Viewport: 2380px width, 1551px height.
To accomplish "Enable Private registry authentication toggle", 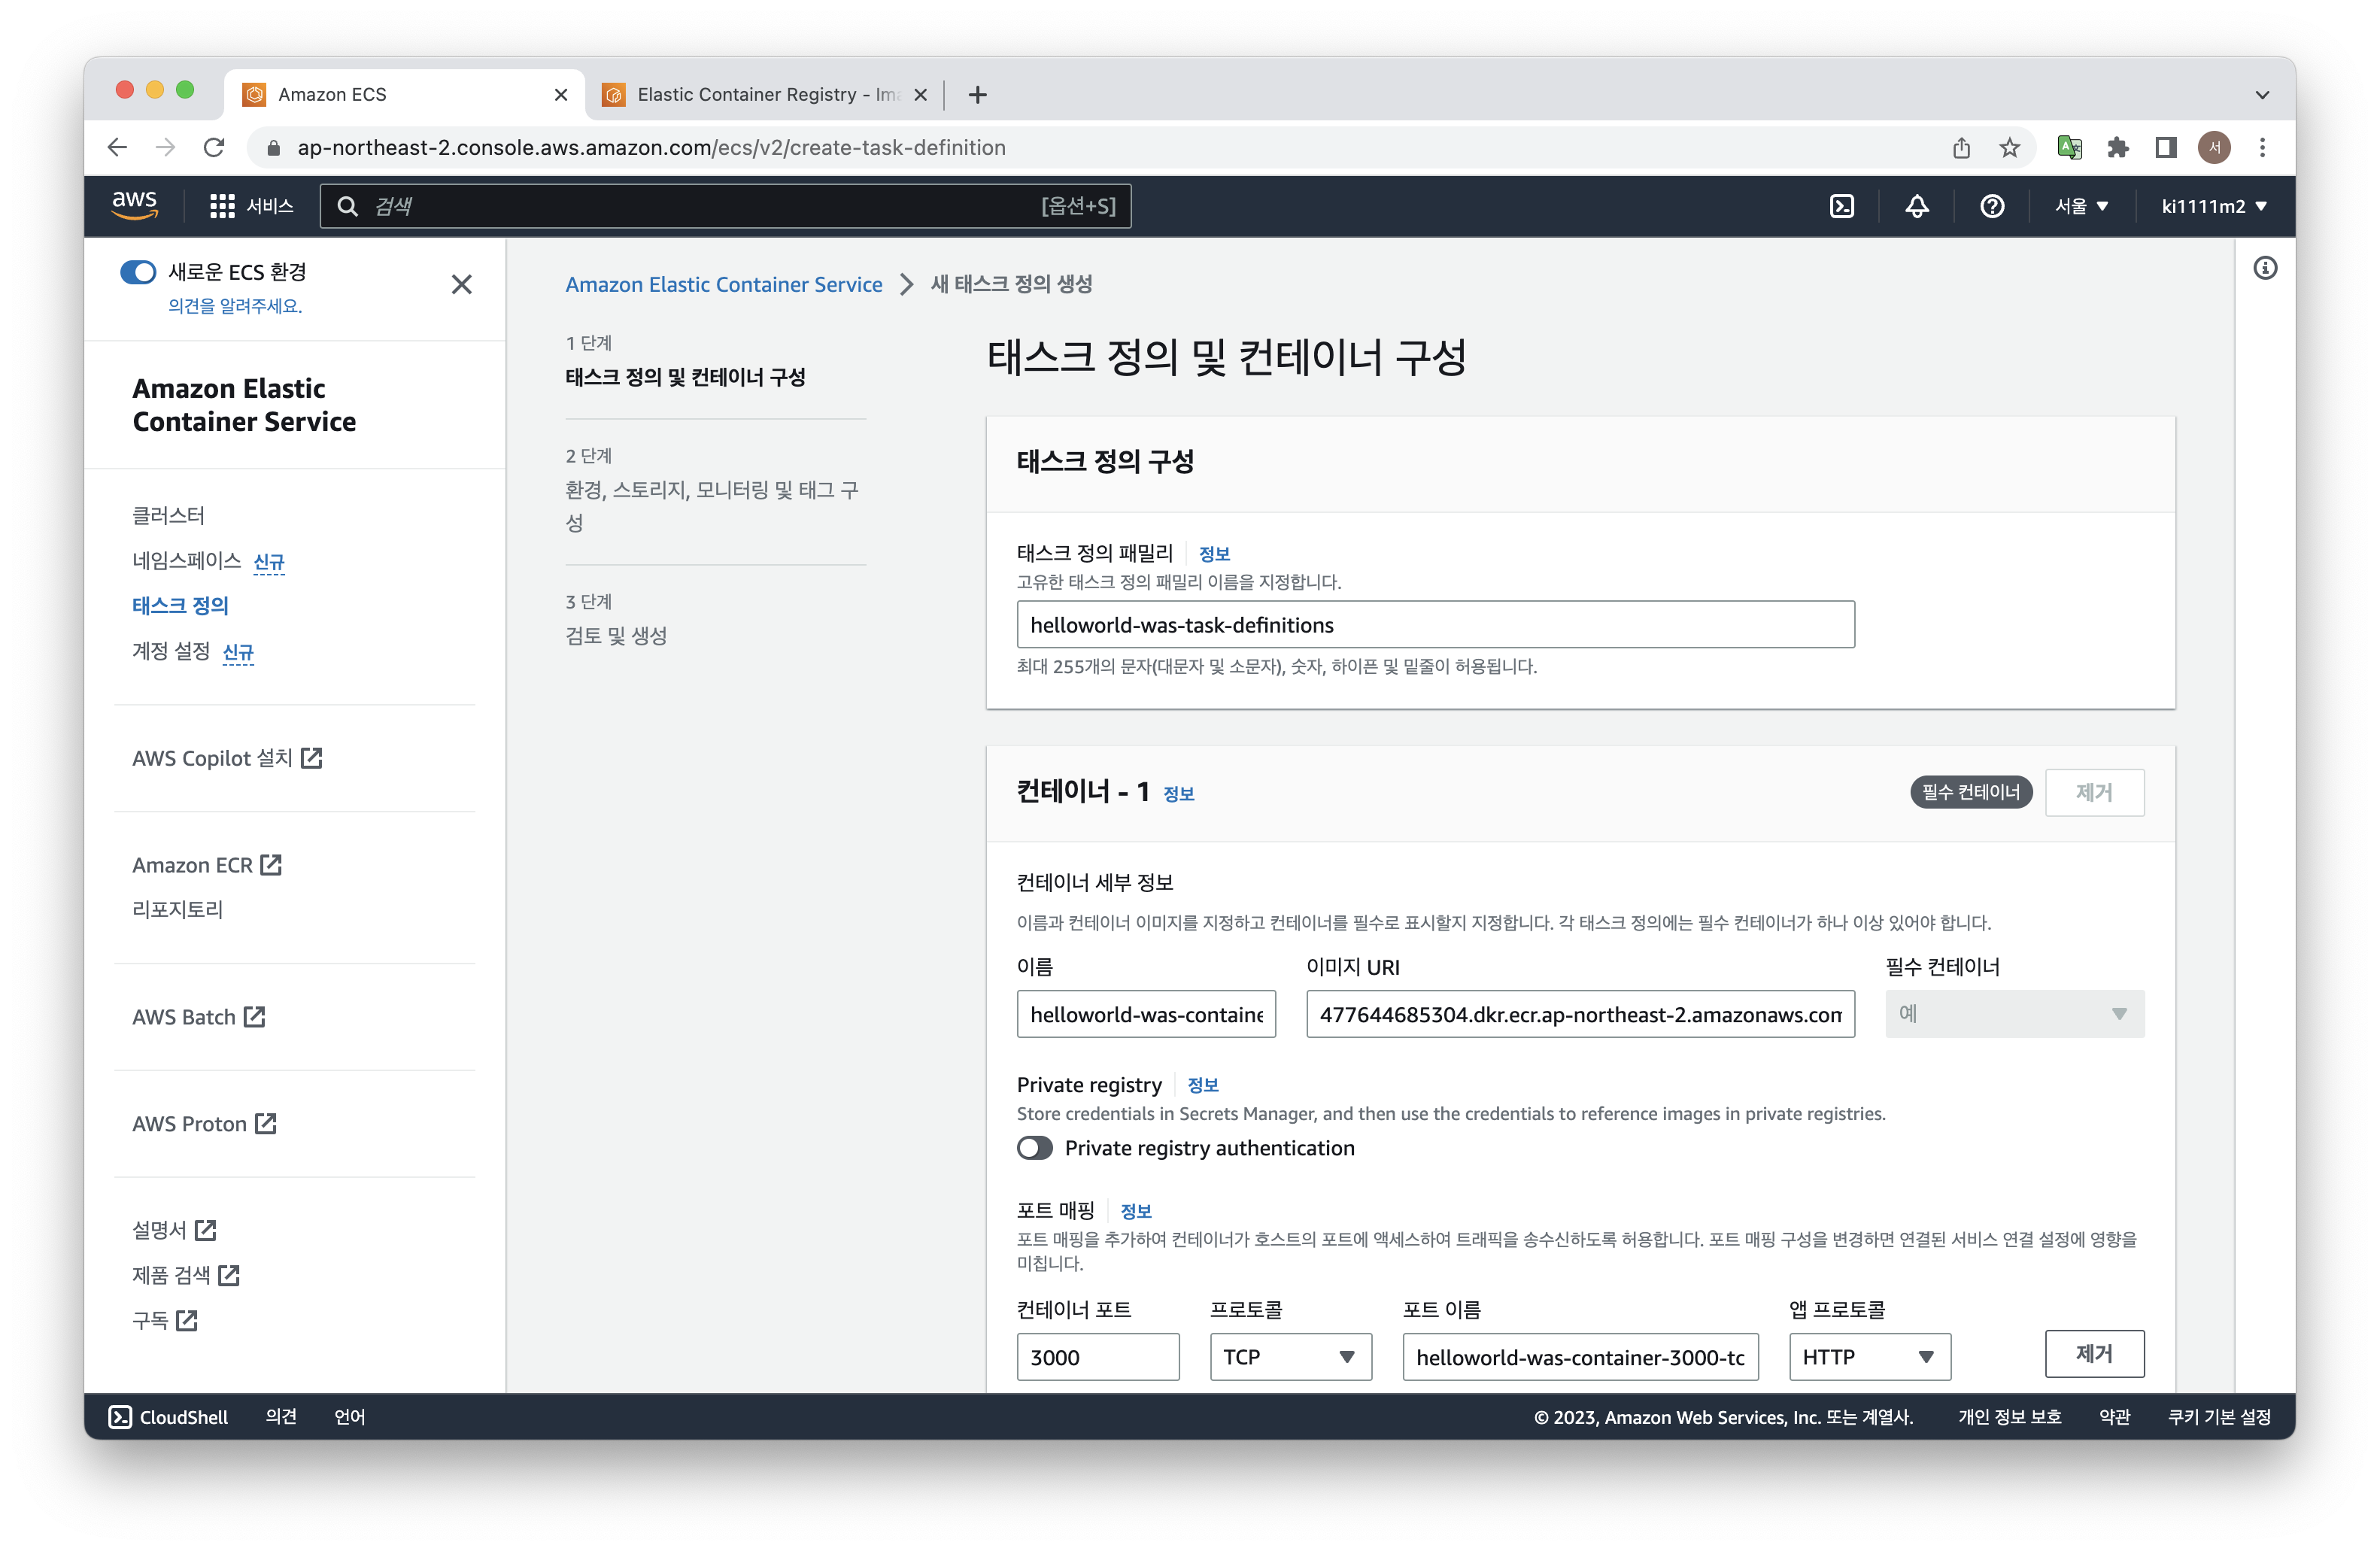I will pyautogui.click(x=1035, y=1148).
